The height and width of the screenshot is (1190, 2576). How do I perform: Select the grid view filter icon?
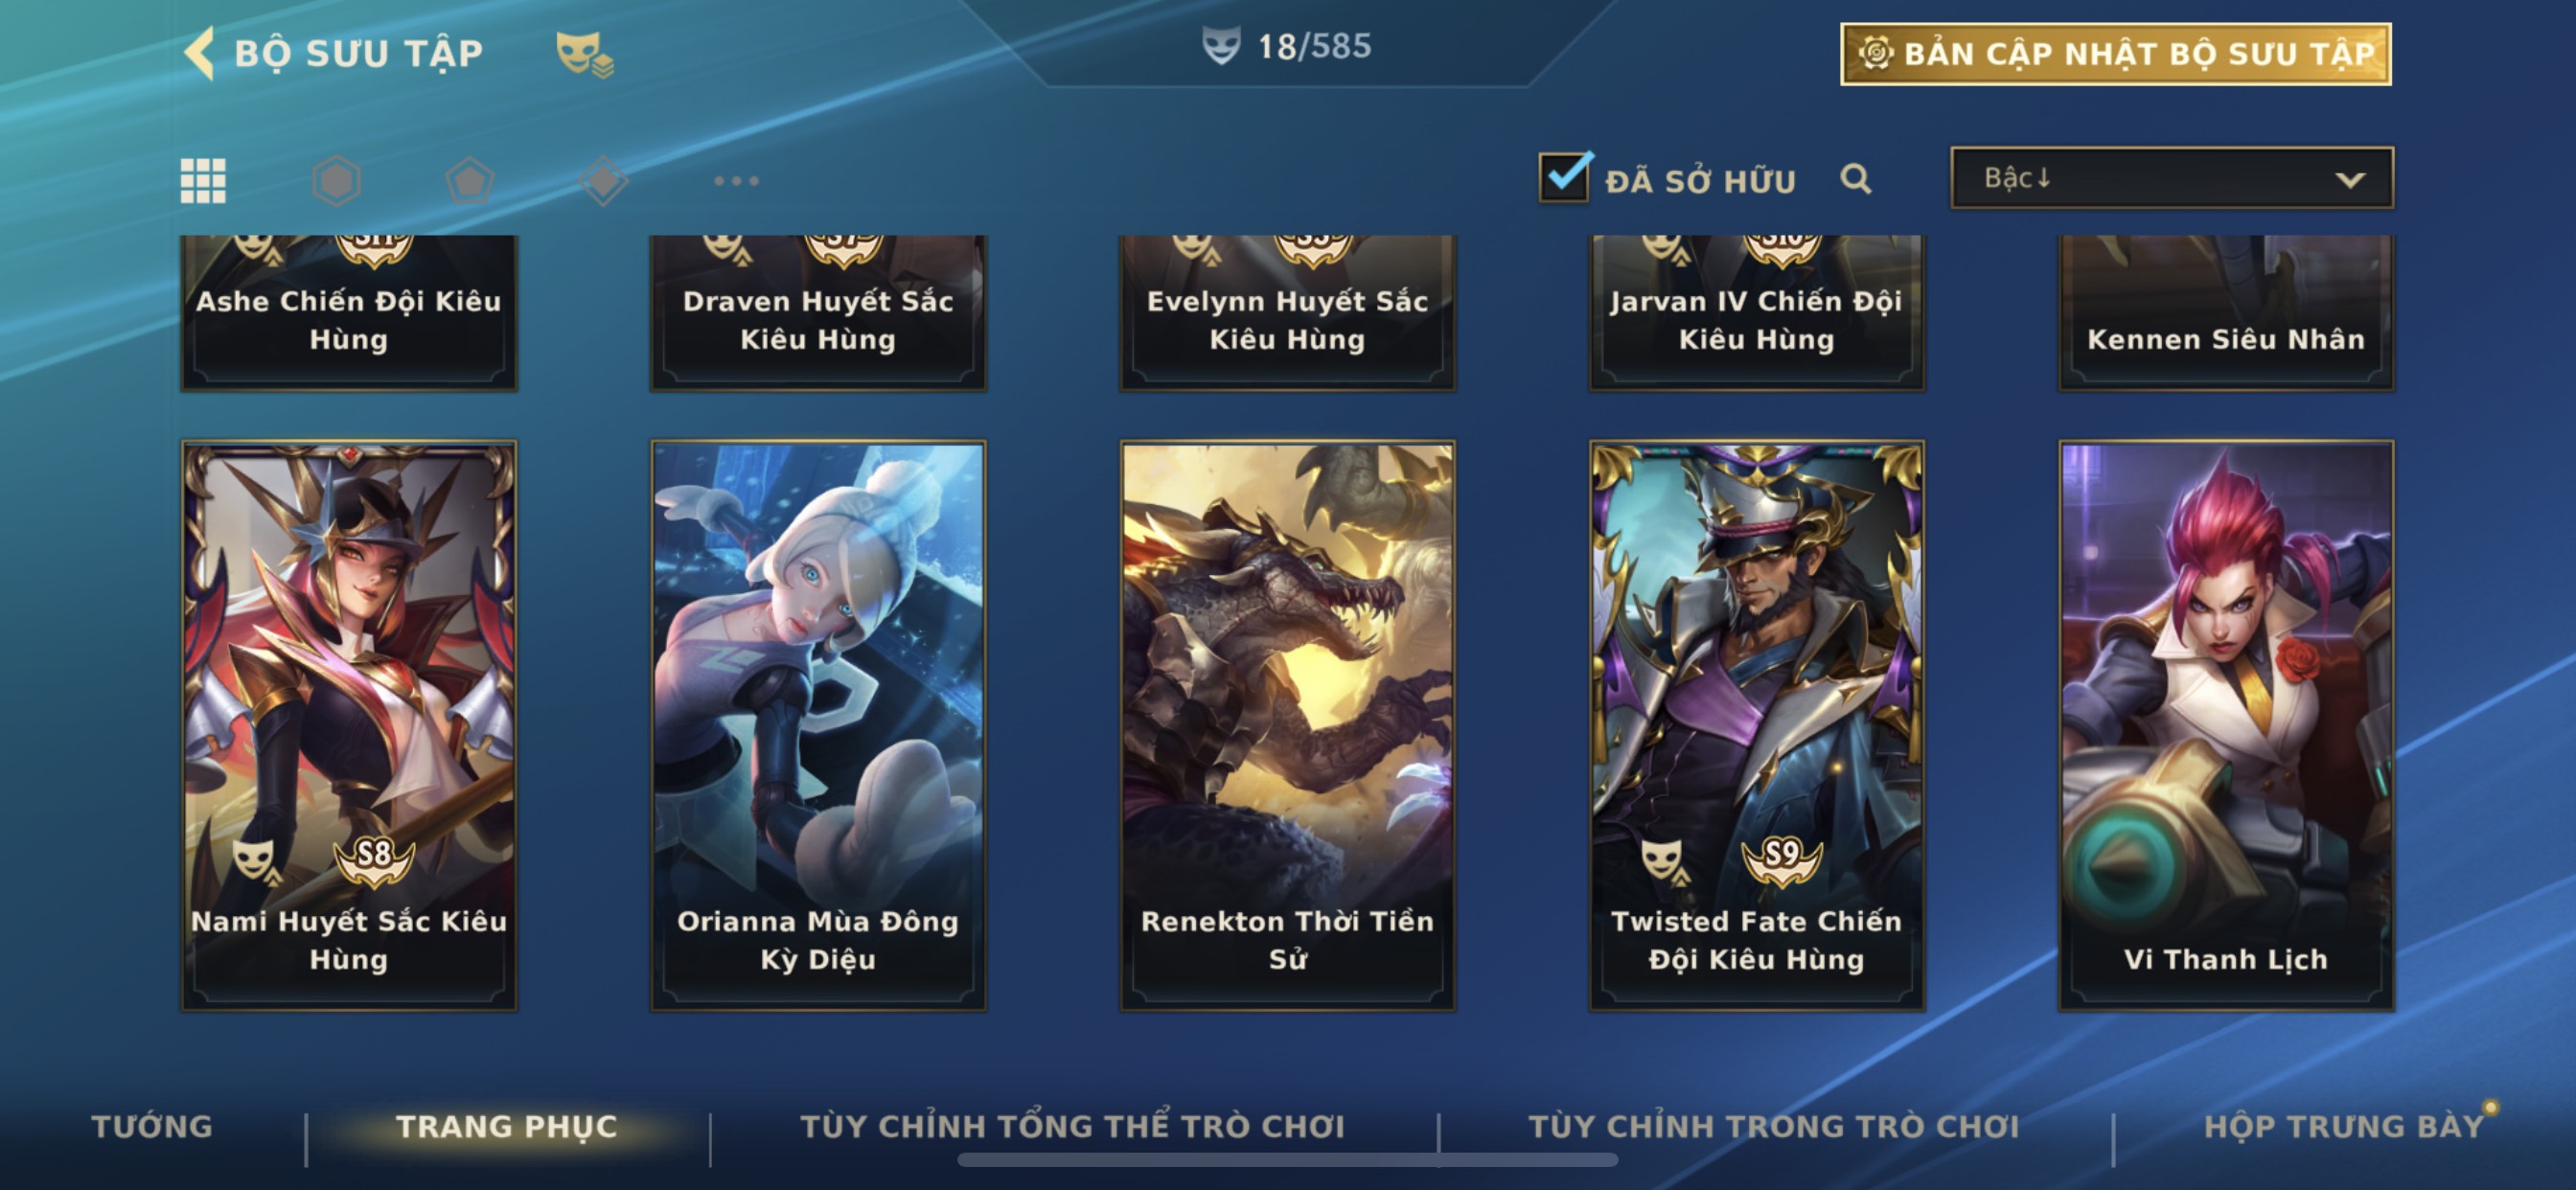click(203, 181)
